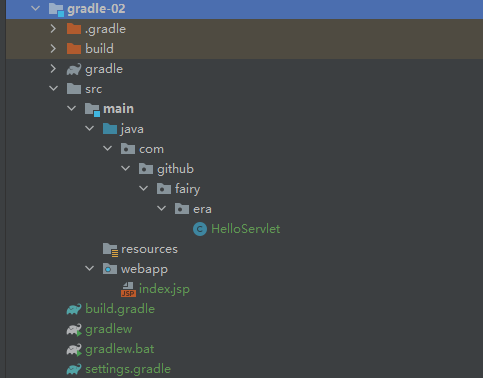
Task: Click the gradle elephant folder icon
Action: (74, 69)
